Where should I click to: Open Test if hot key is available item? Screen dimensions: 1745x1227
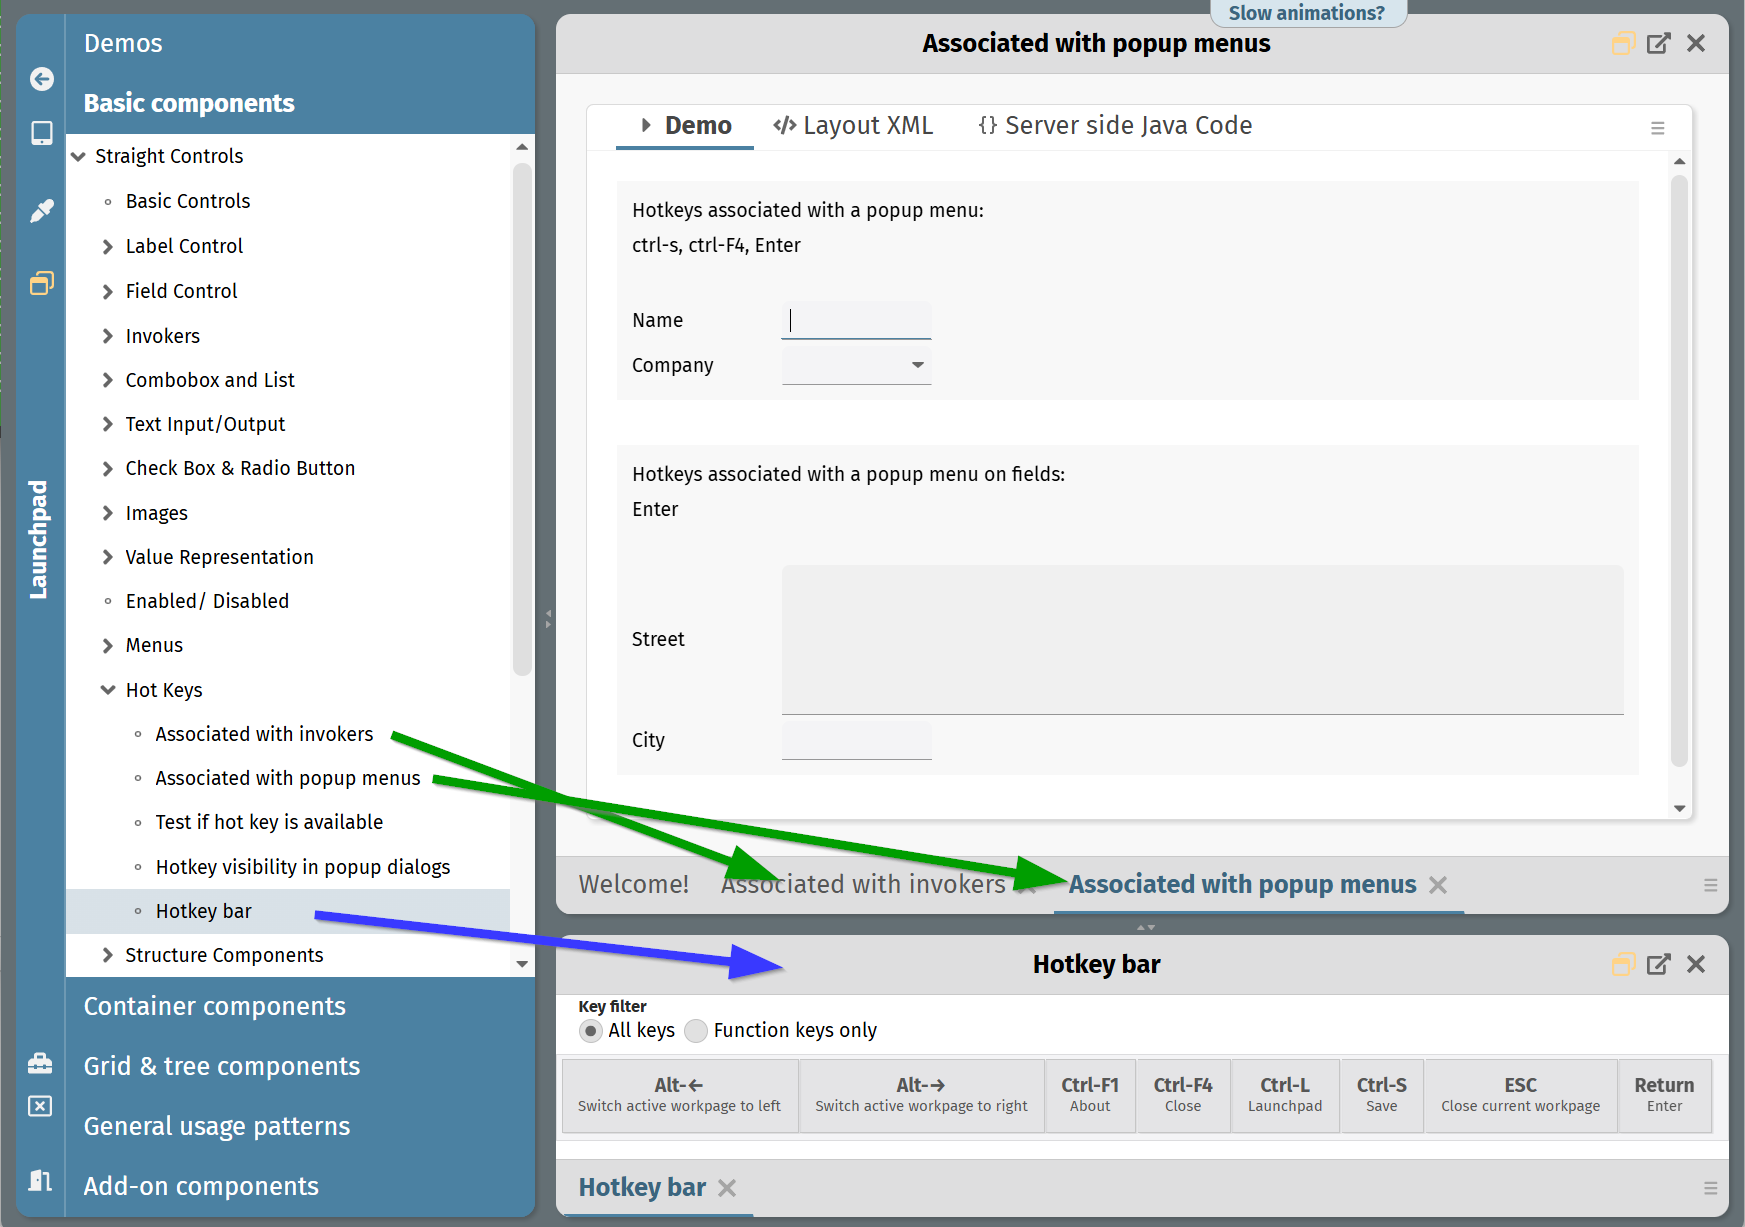[x=269, y=822]
